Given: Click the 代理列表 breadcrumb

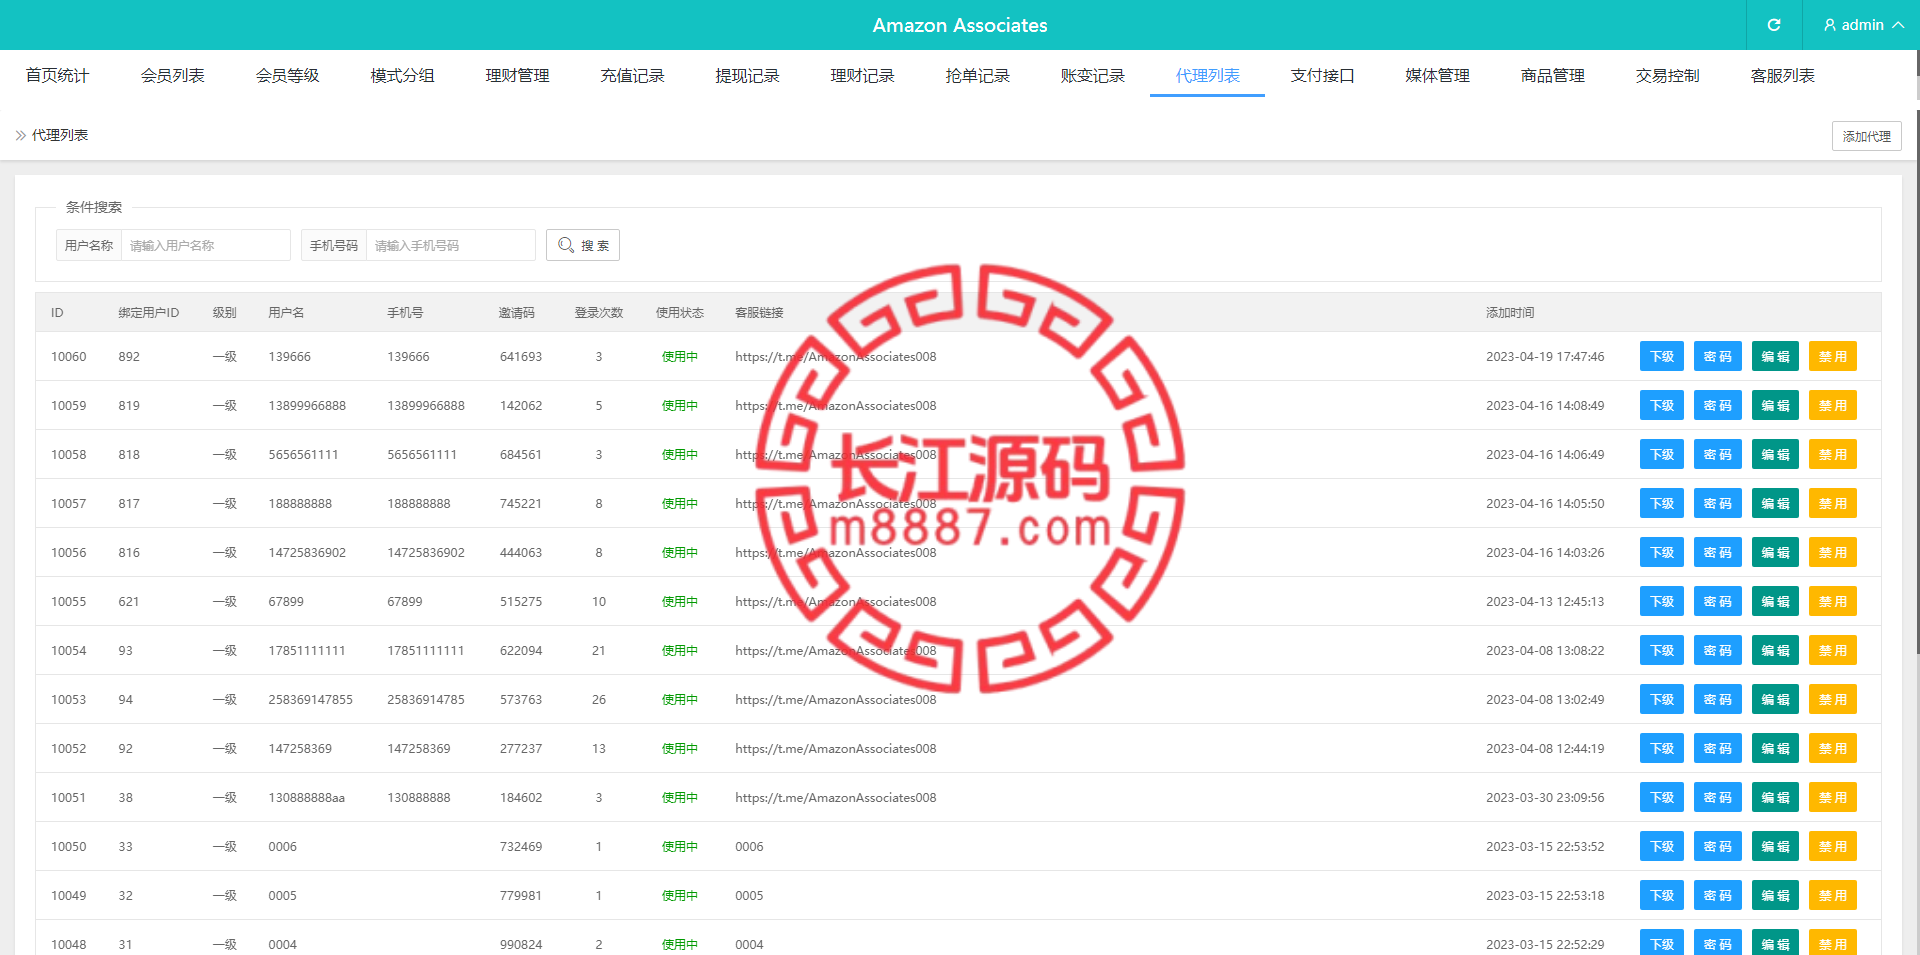Looking at the screenshot, I should (x=60, y=135).
